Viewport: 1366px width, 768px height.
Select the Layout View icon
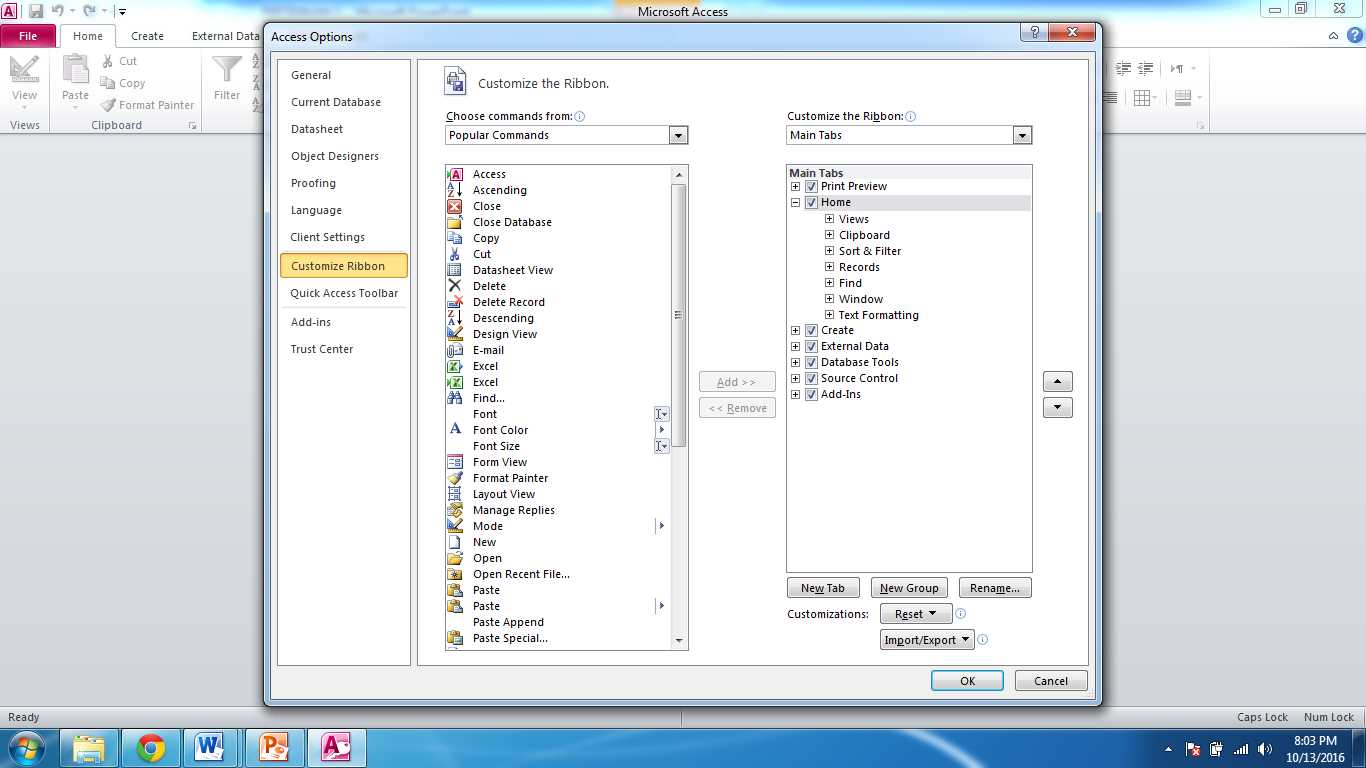coord(455,494)
